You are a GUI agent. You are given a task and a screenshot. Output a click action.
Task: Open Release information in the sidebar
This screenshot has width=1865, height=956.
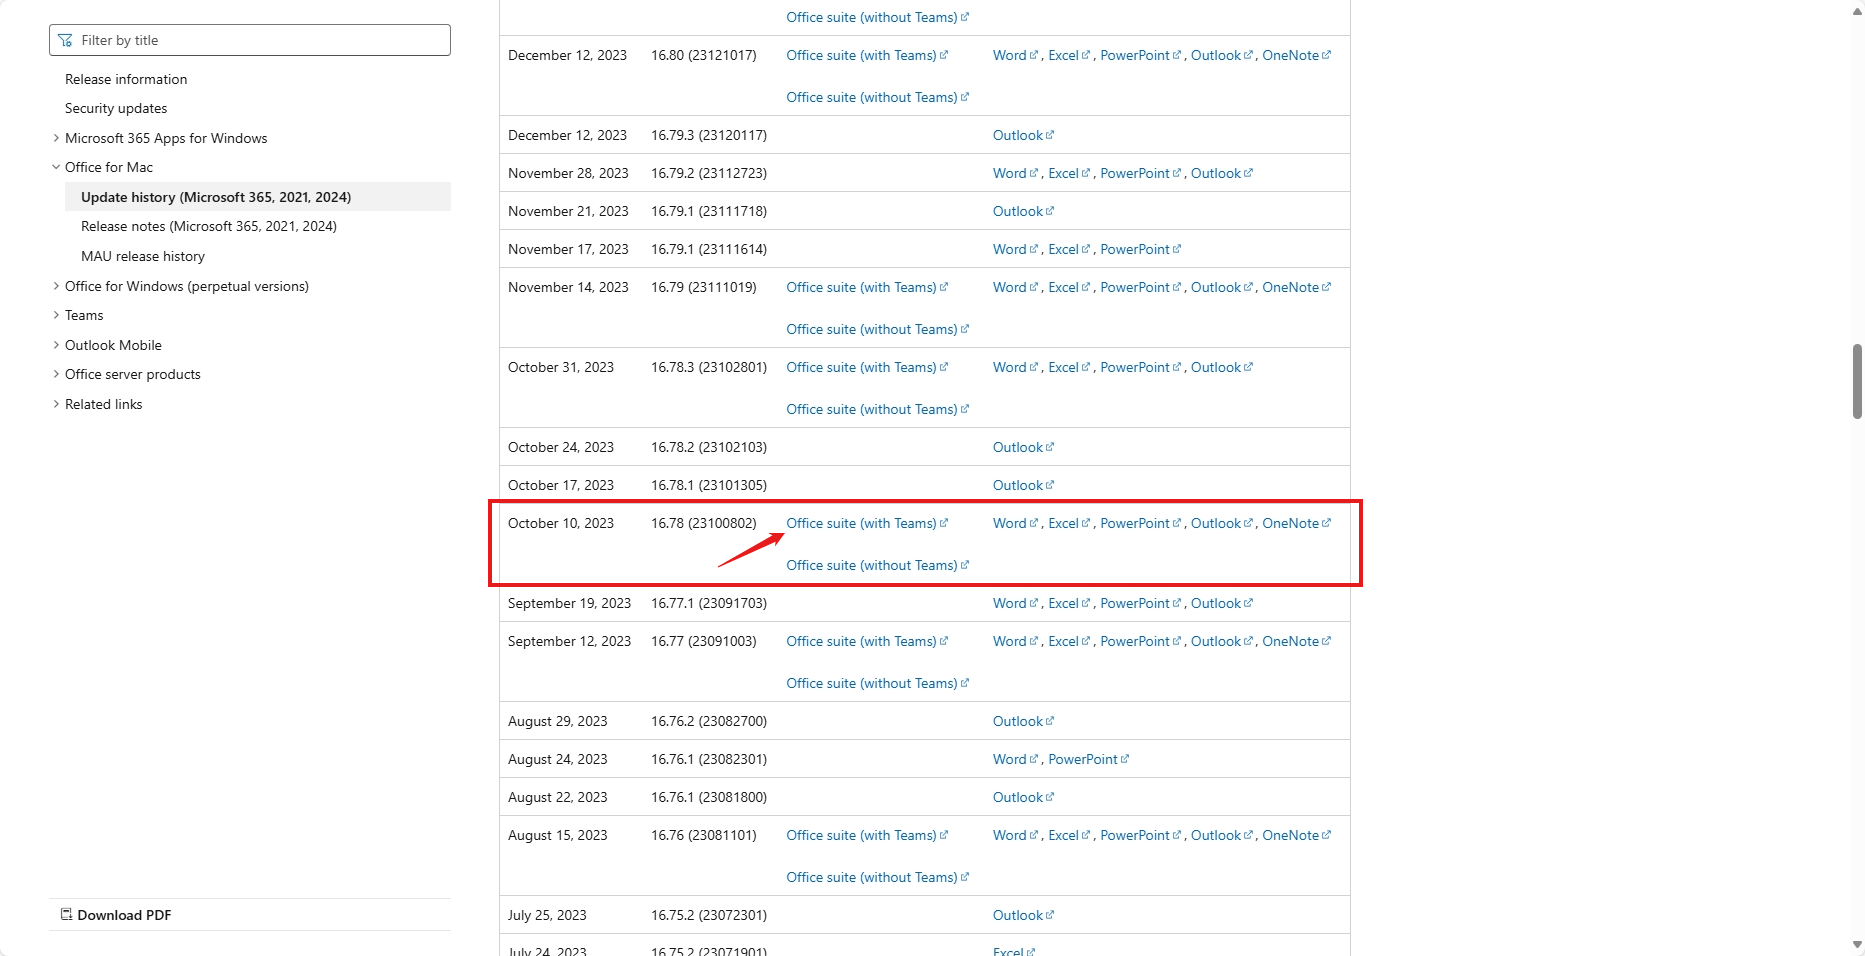coord(126,79)
